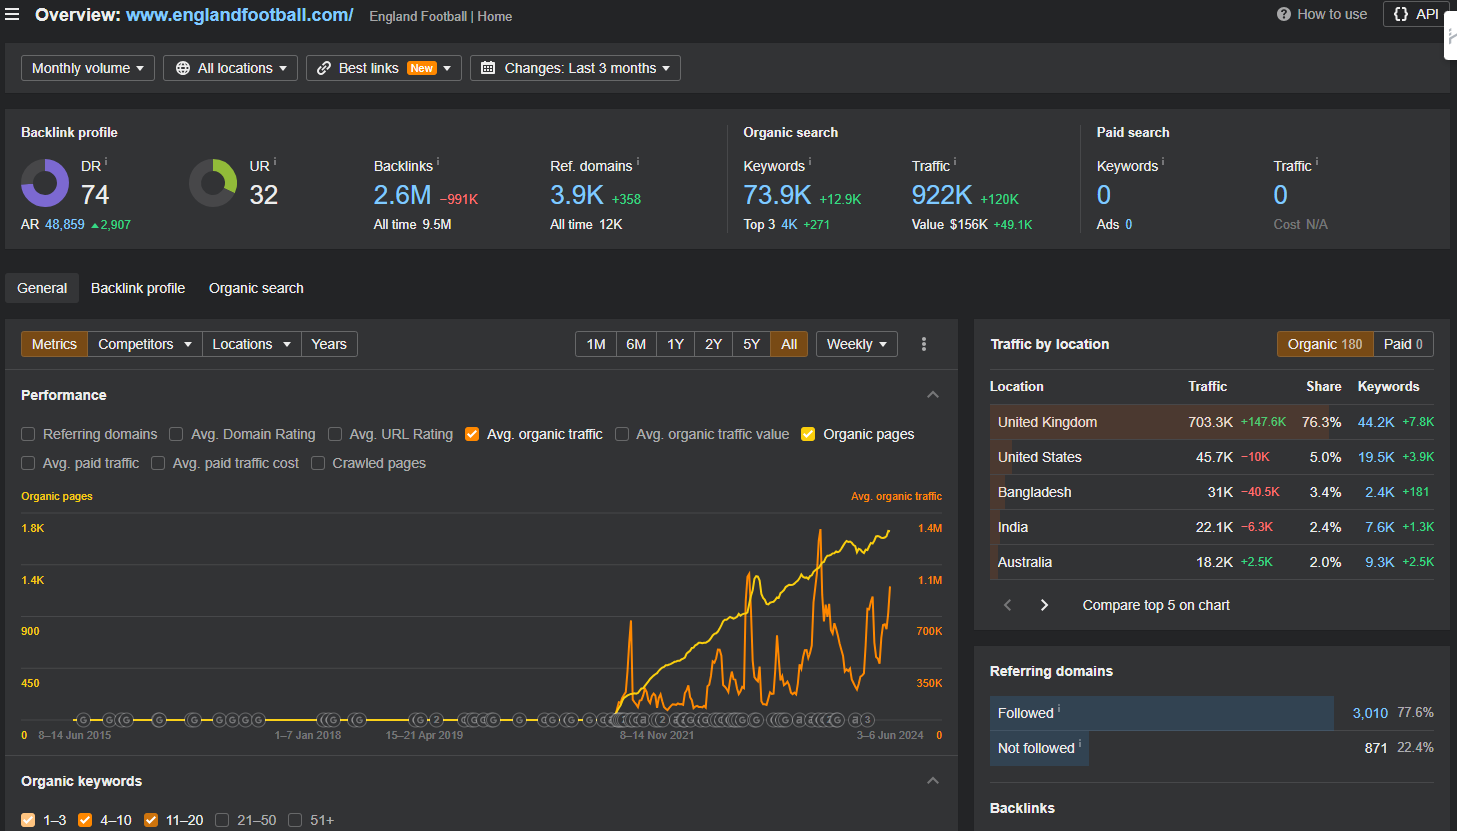Open the Competitors dropdown
This screenshot has width=1457, height=831.
[x=145, y=344]
